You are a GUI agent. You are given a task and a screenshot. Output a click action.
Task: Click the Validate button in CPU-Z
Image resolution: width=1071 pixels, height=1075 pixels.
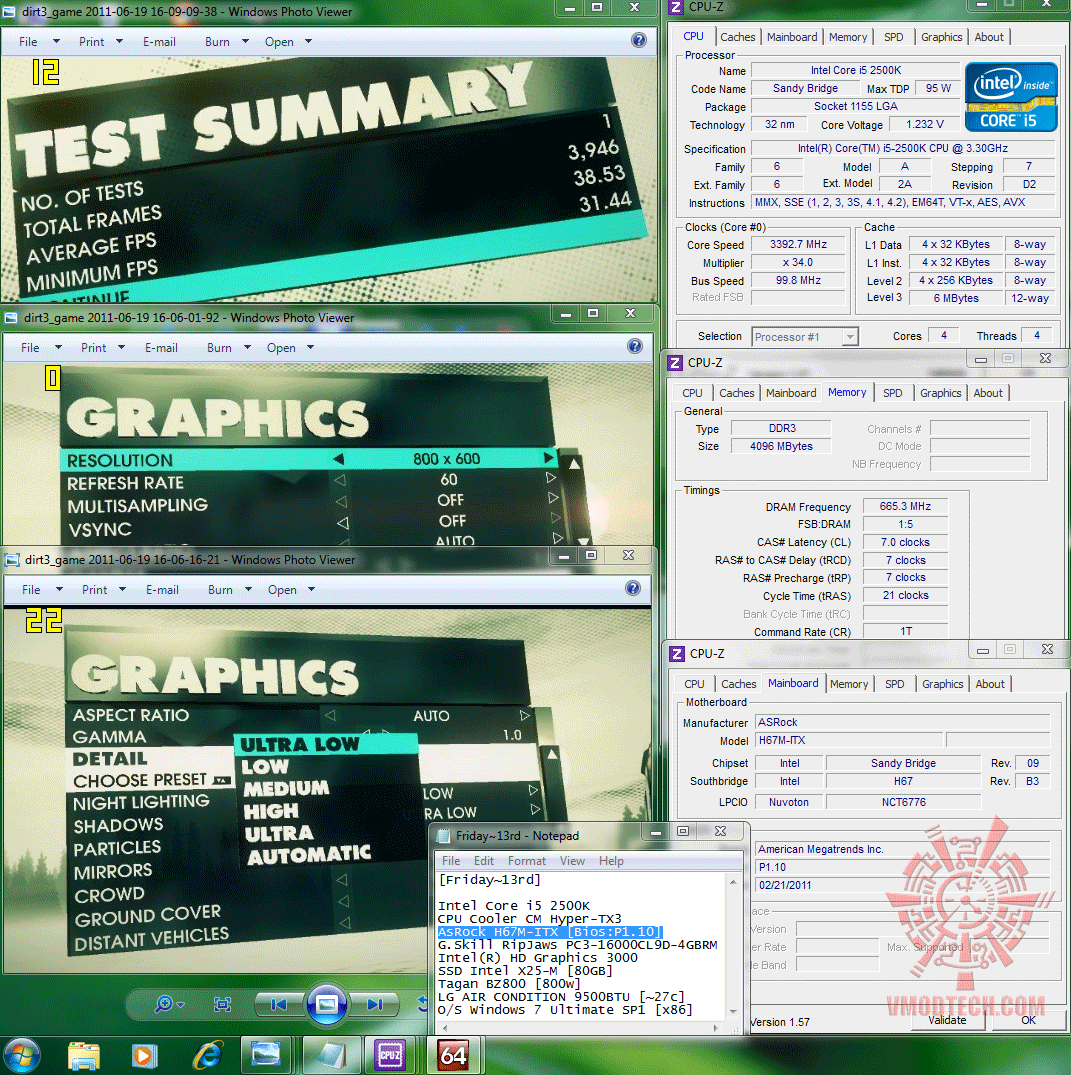click(947, 1020)
